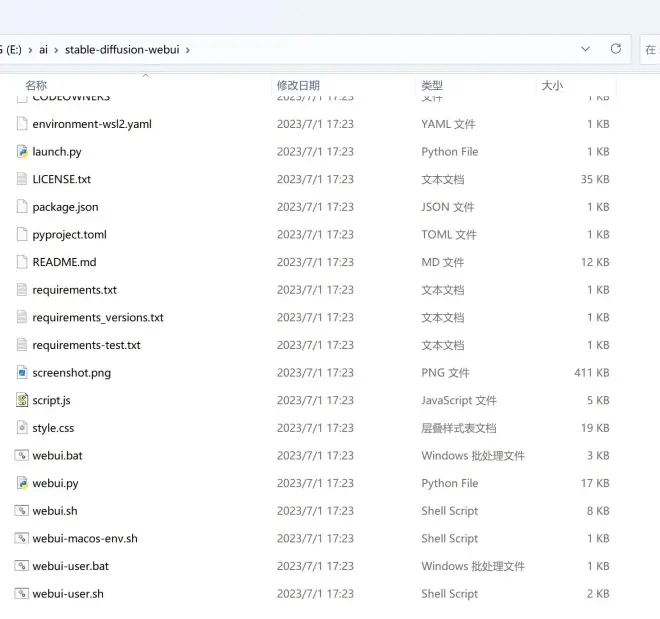Screen dimensions: 660x619
Task: Click the PNG 文件 type cell
Action: coord(445,372)
